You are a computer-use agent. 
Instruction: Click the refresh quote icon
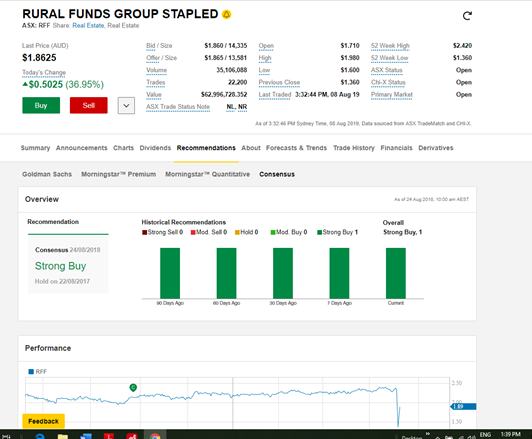(x=467, y=16)
